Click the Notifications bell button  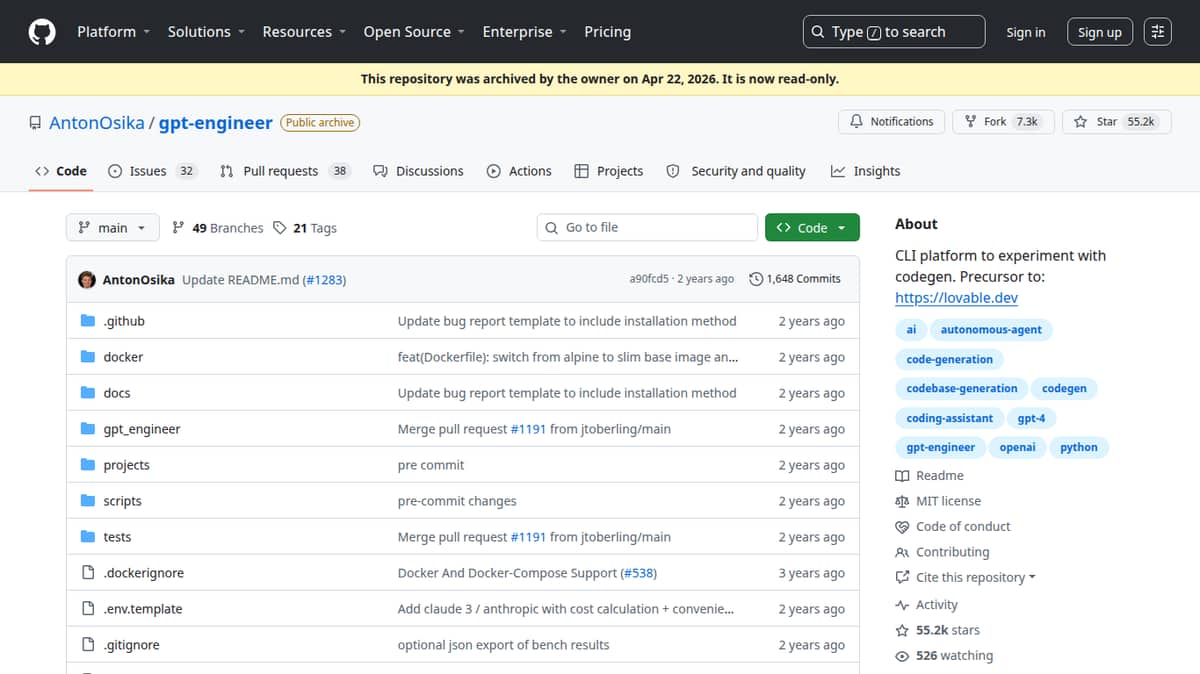891,121
